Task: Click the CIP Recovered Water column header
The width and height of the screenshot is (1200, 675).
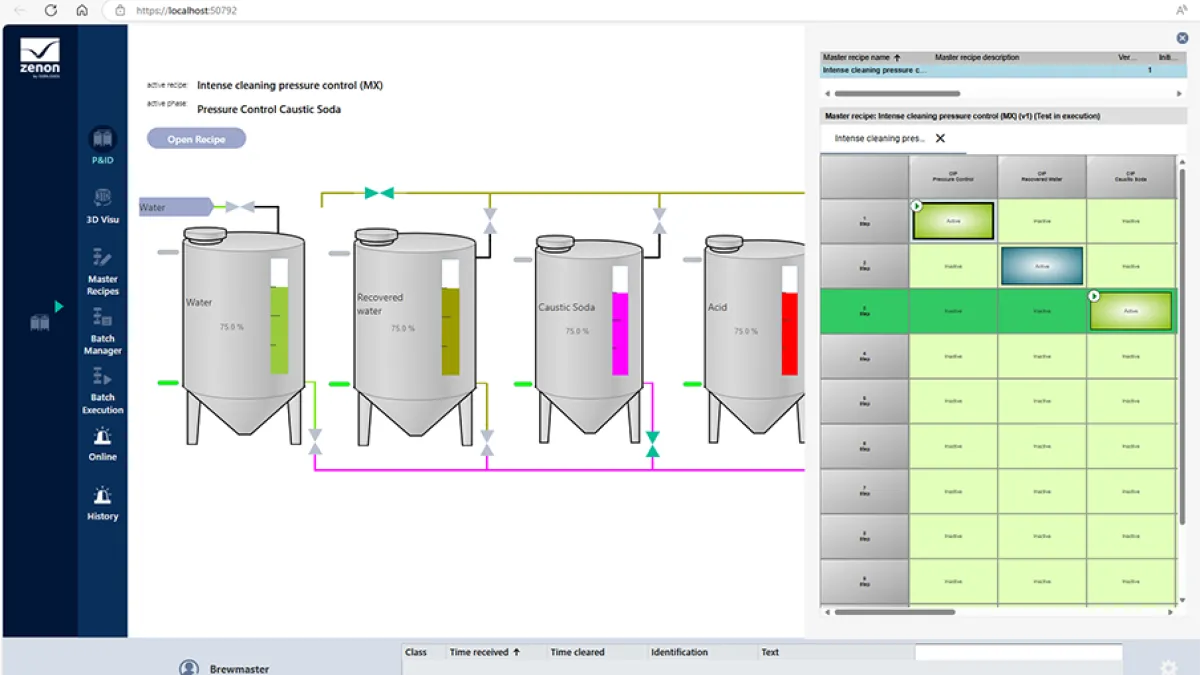Action: pos(1042,176)
